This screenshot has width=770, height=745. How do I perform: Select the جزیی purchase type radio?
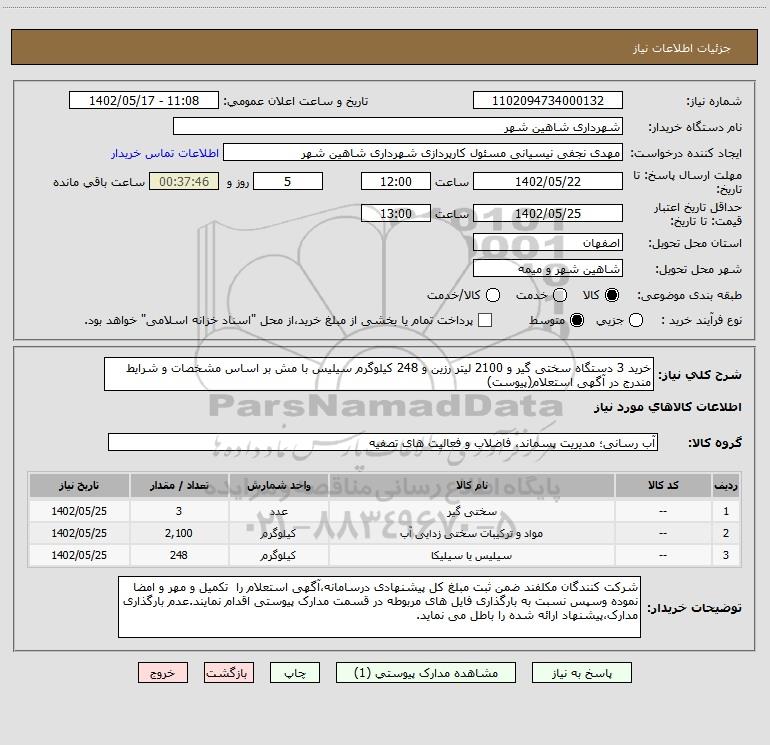coord(636,320)
